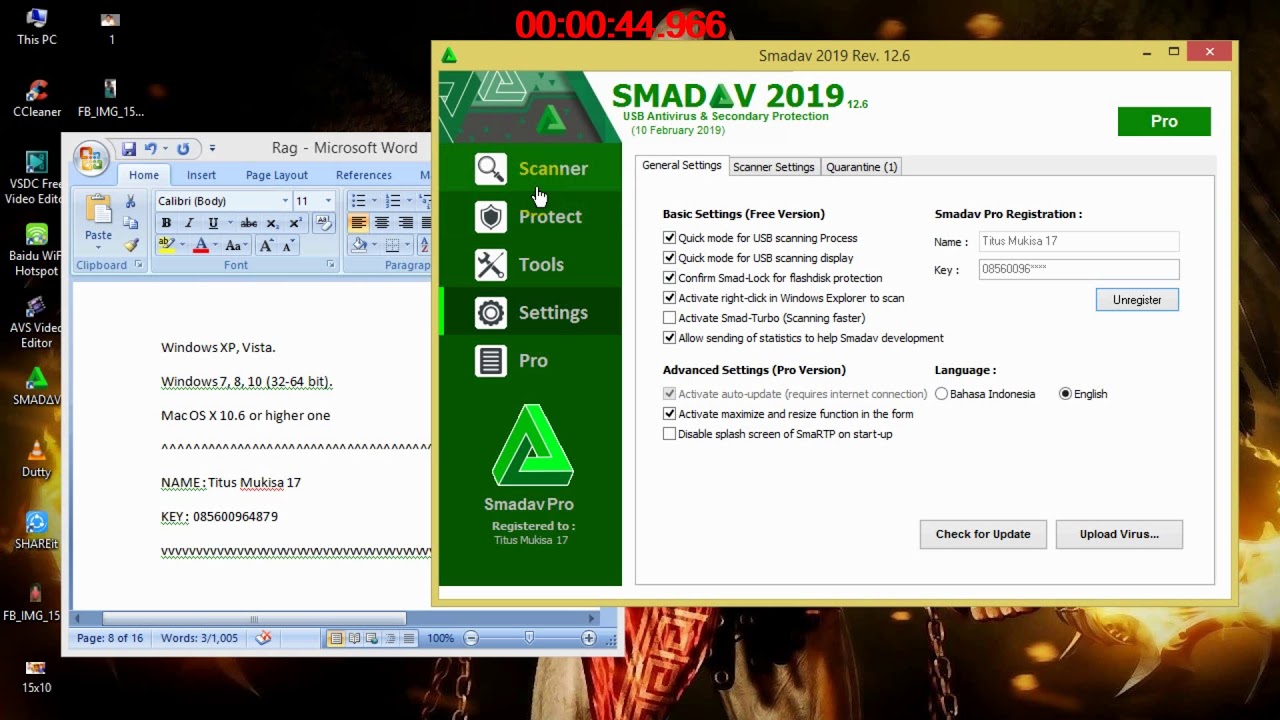
Task: Click the Word Office button orb
Action: pos(90,158)
